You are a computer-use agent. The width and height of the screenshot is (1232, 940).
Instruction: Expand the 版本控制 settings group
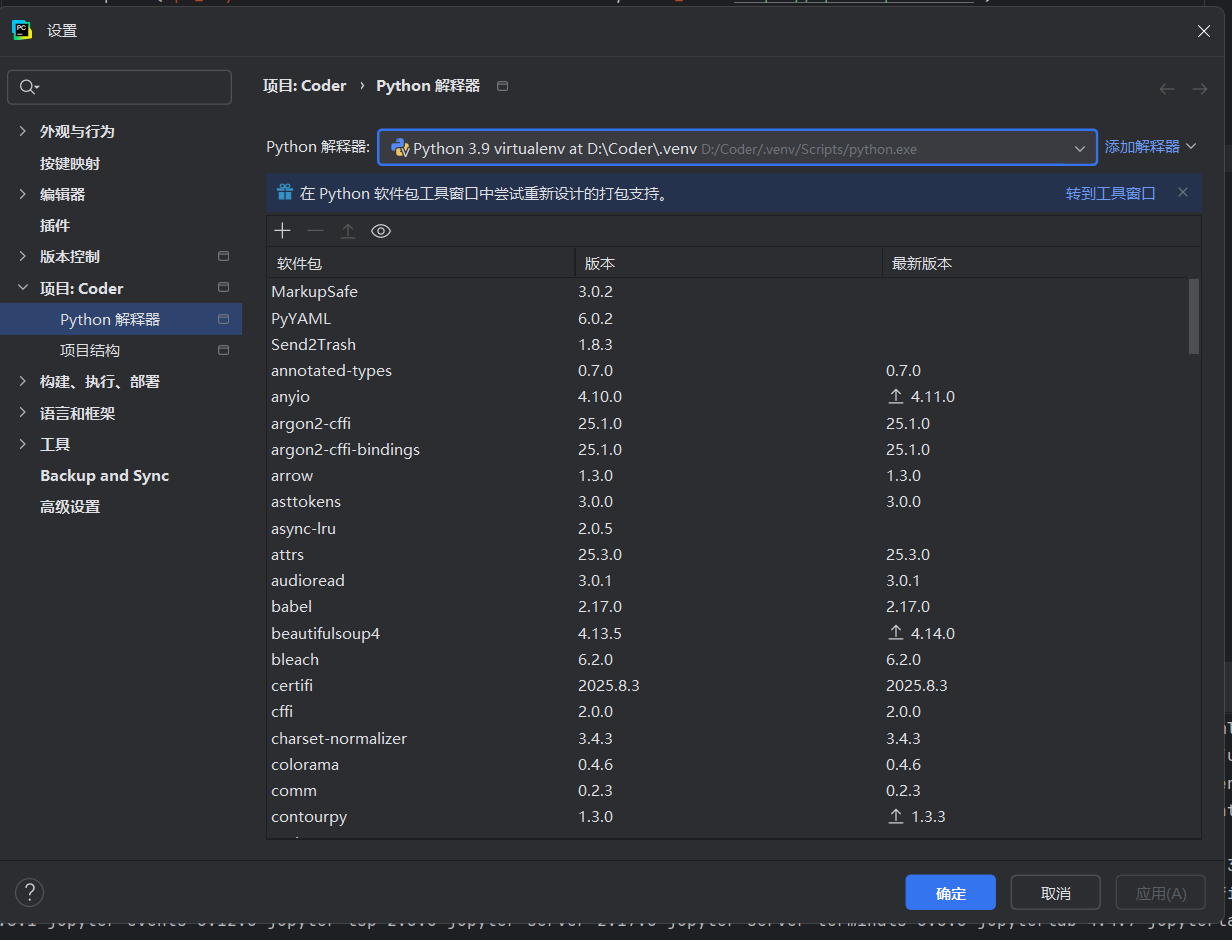[x=23, y=256]
